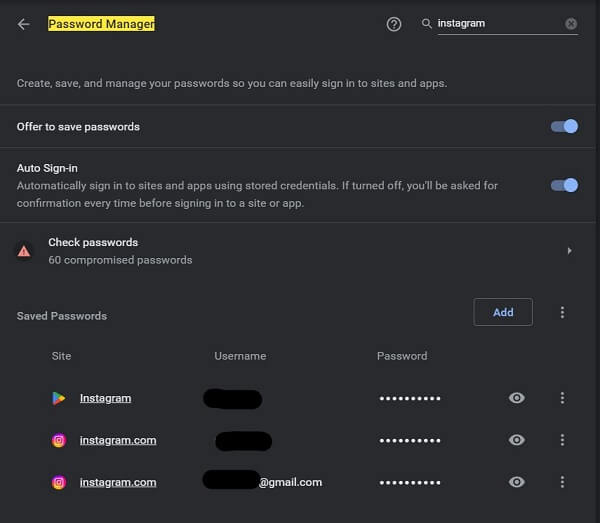
Task: Click the compromised passwords warning icon
Action: coord(24,251)
